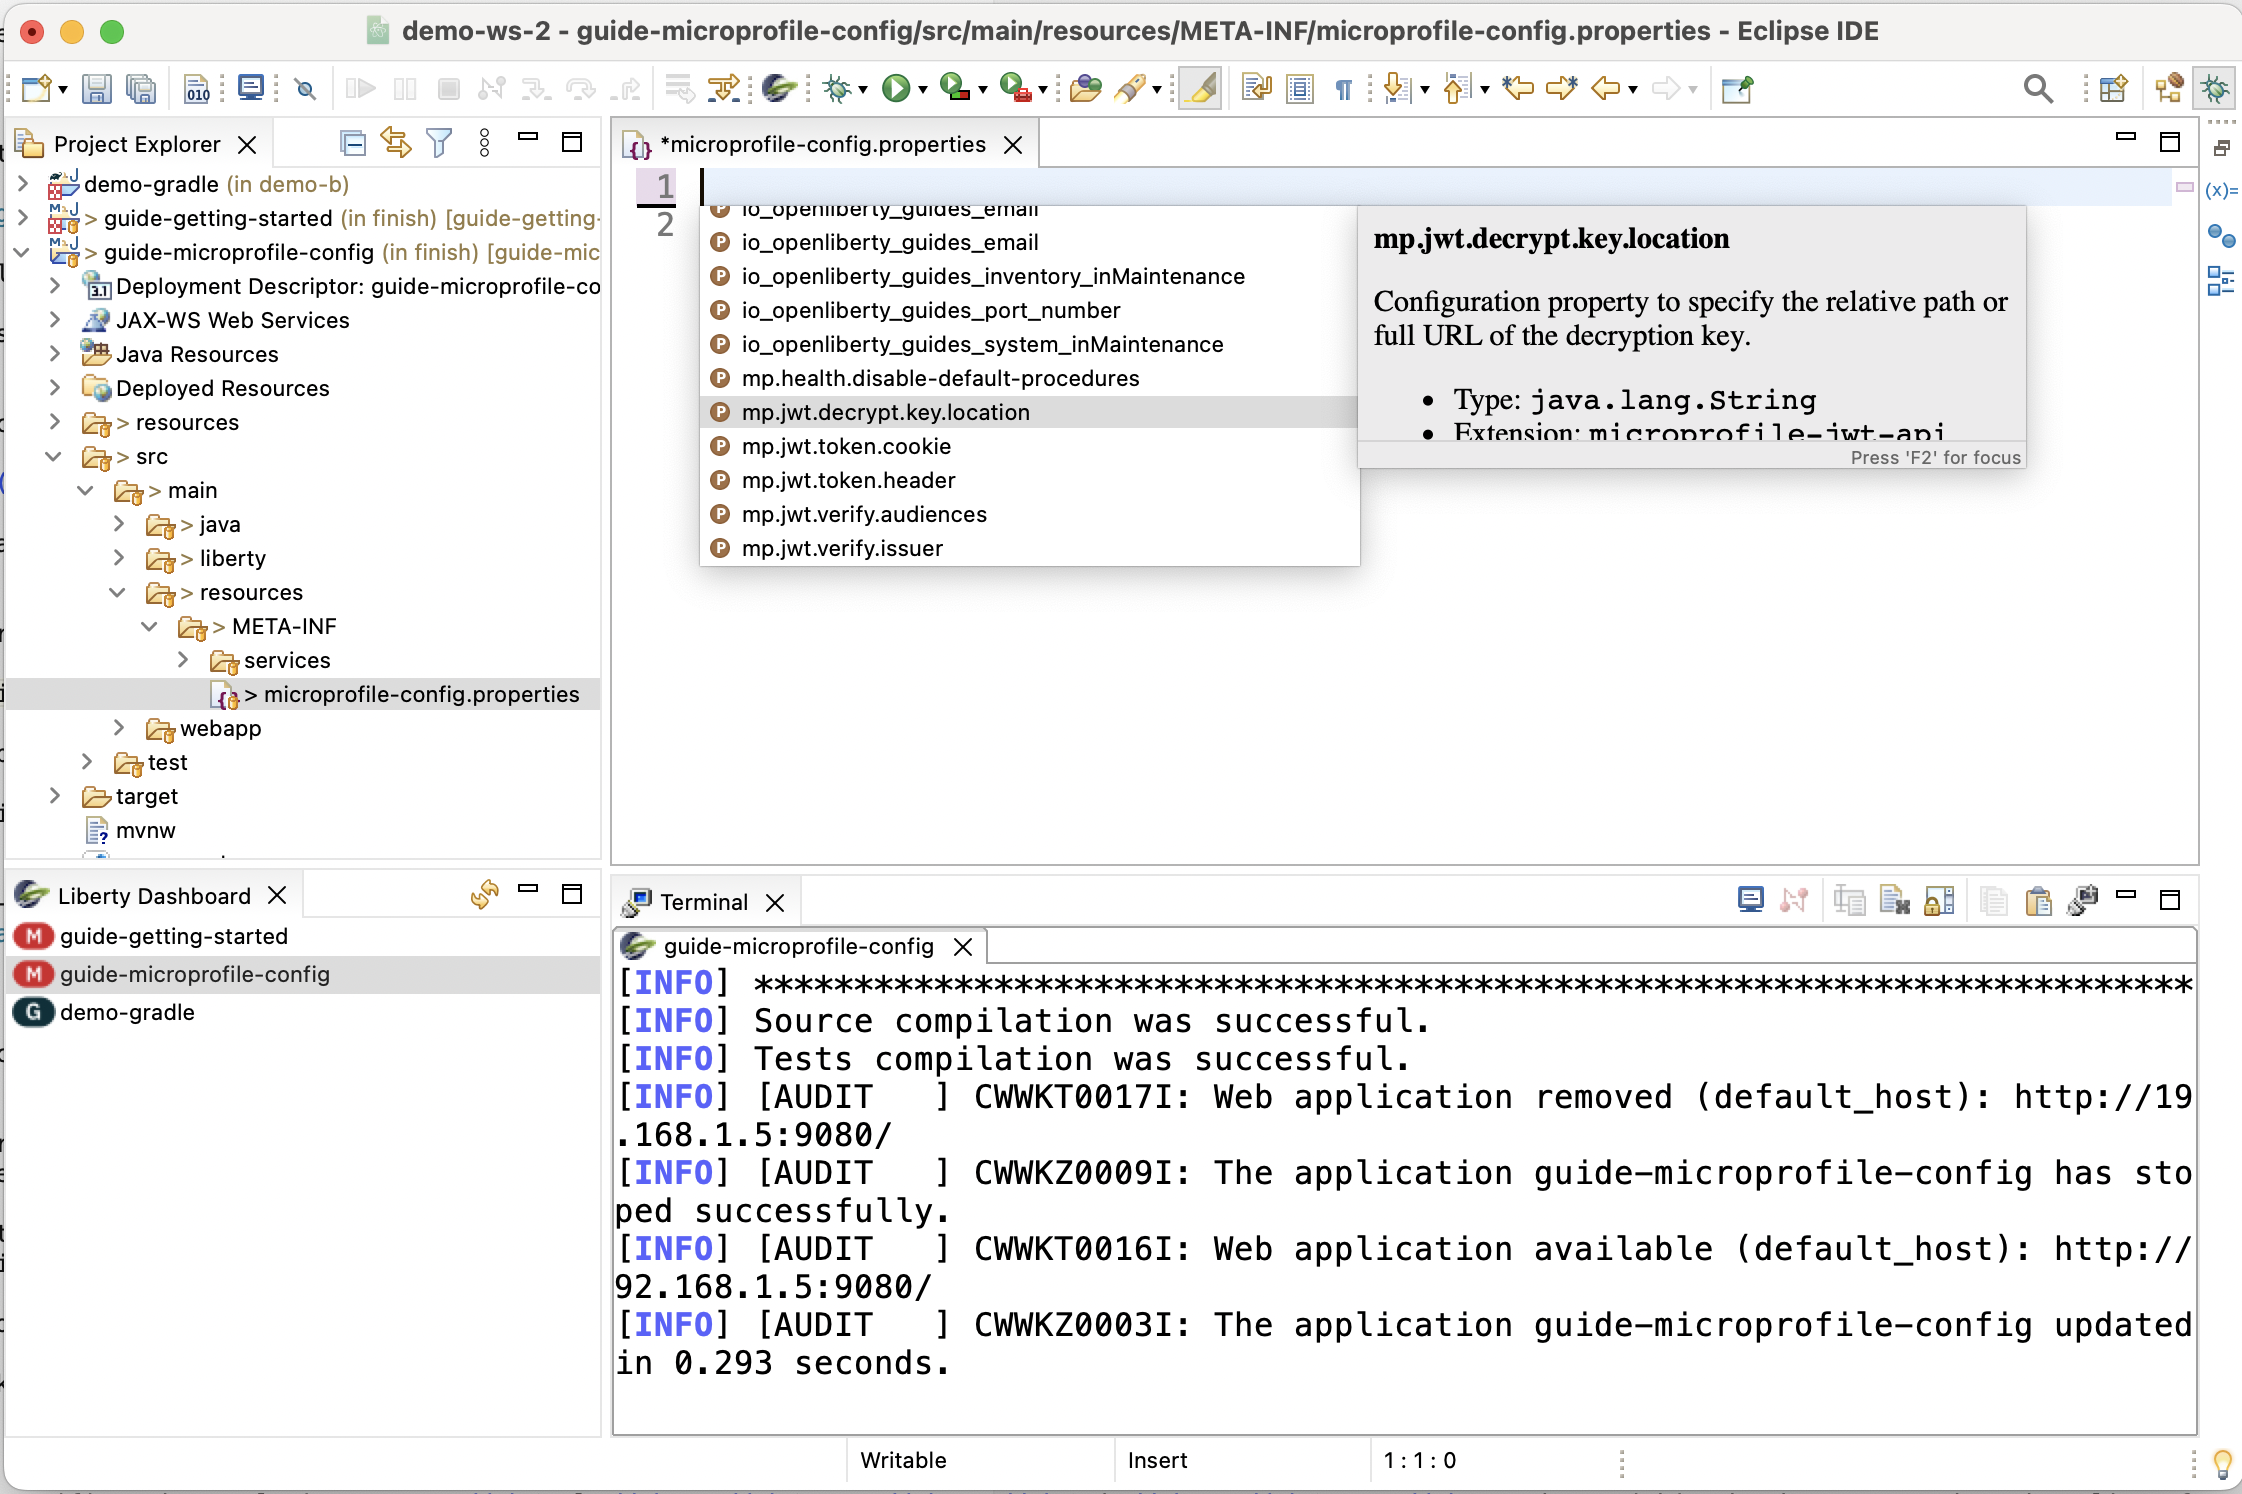Screen dimensions: 2242x1494
Task: Click the Save All toolbar icon
Action: tap(141, 89)
